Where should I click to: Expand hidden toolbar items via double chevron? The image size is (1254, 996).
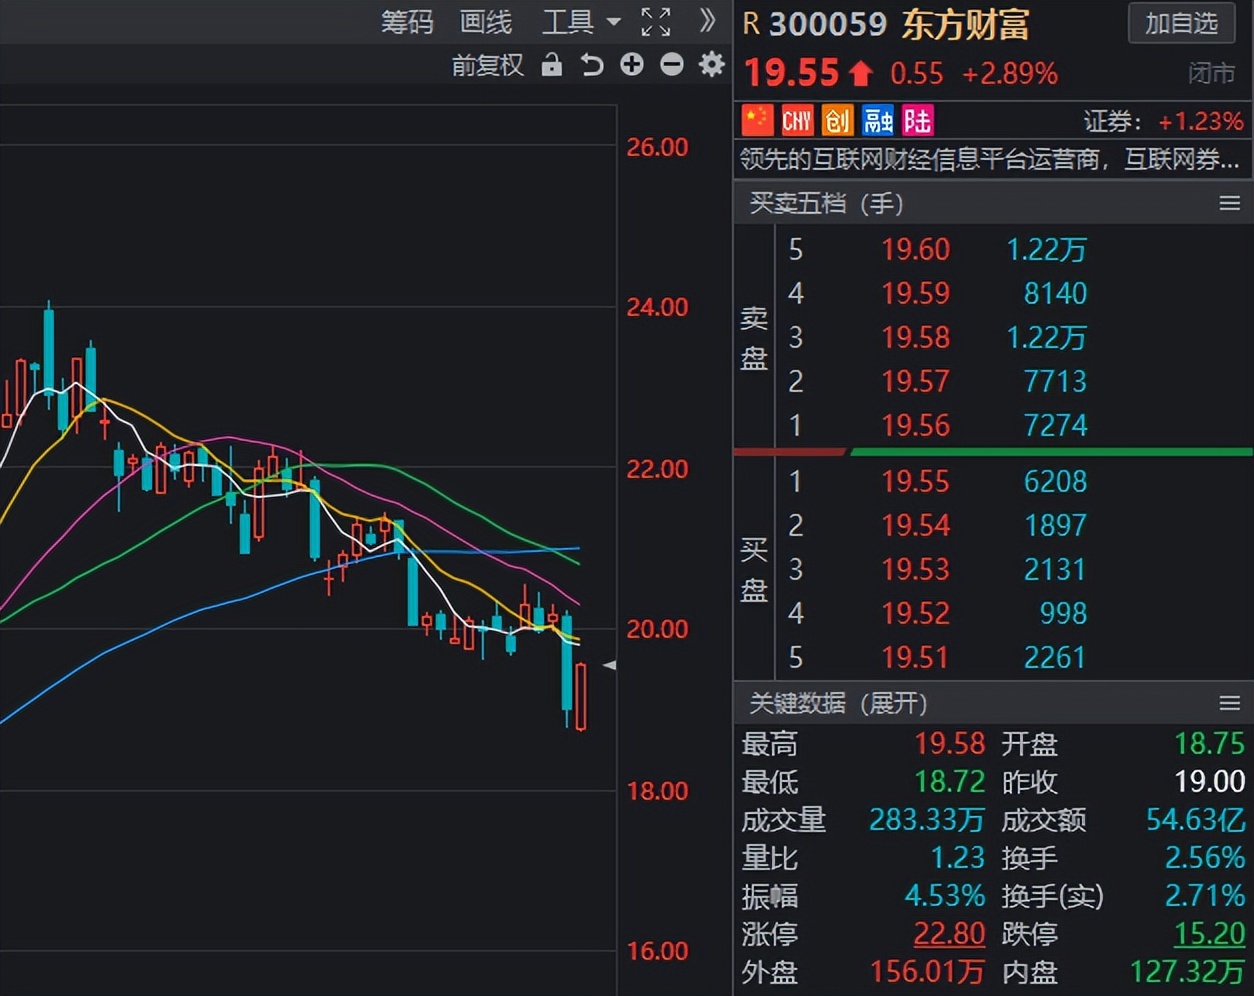[706, 22]
